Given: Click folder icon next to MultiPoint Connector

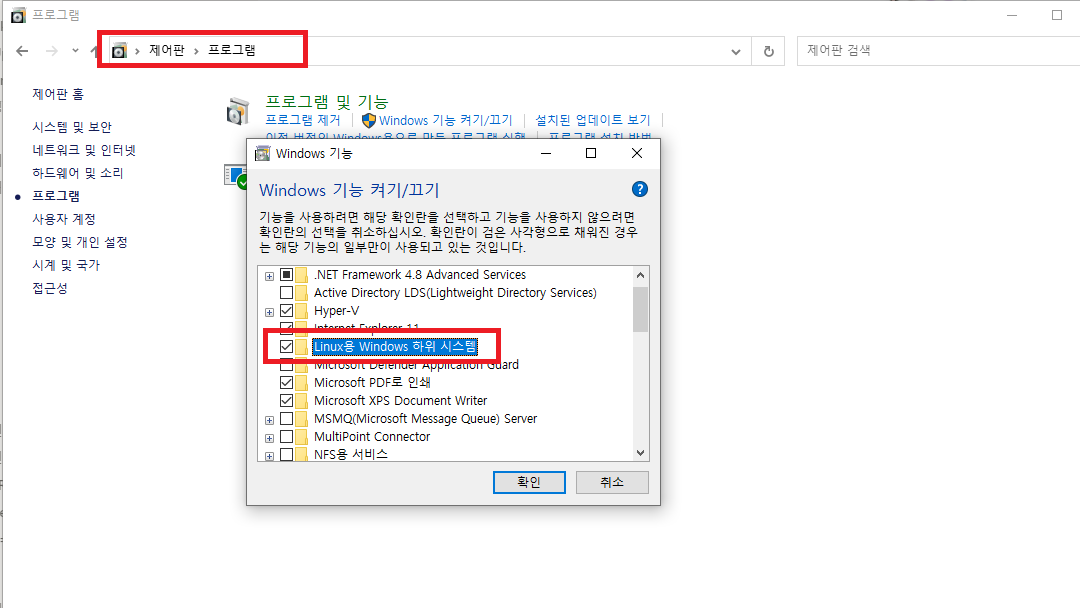Looking at the screenshot, I should [x=302, y=437].
